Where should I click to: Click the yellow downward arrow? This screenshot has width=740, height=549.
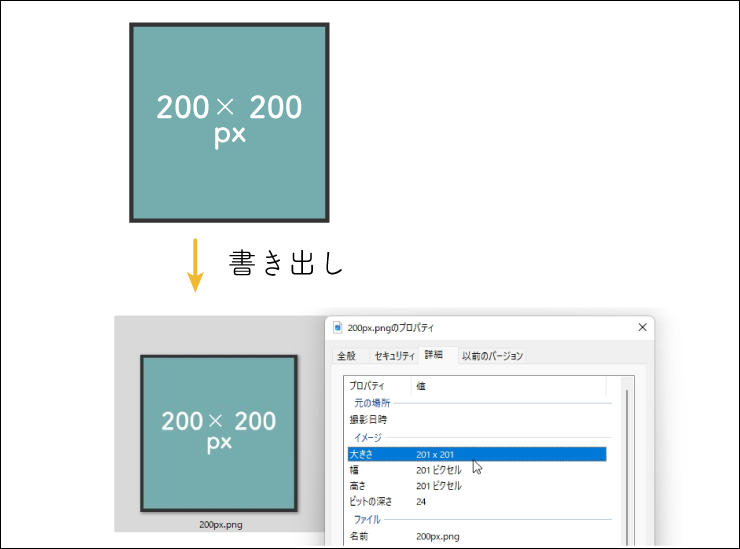pos(196,264)
